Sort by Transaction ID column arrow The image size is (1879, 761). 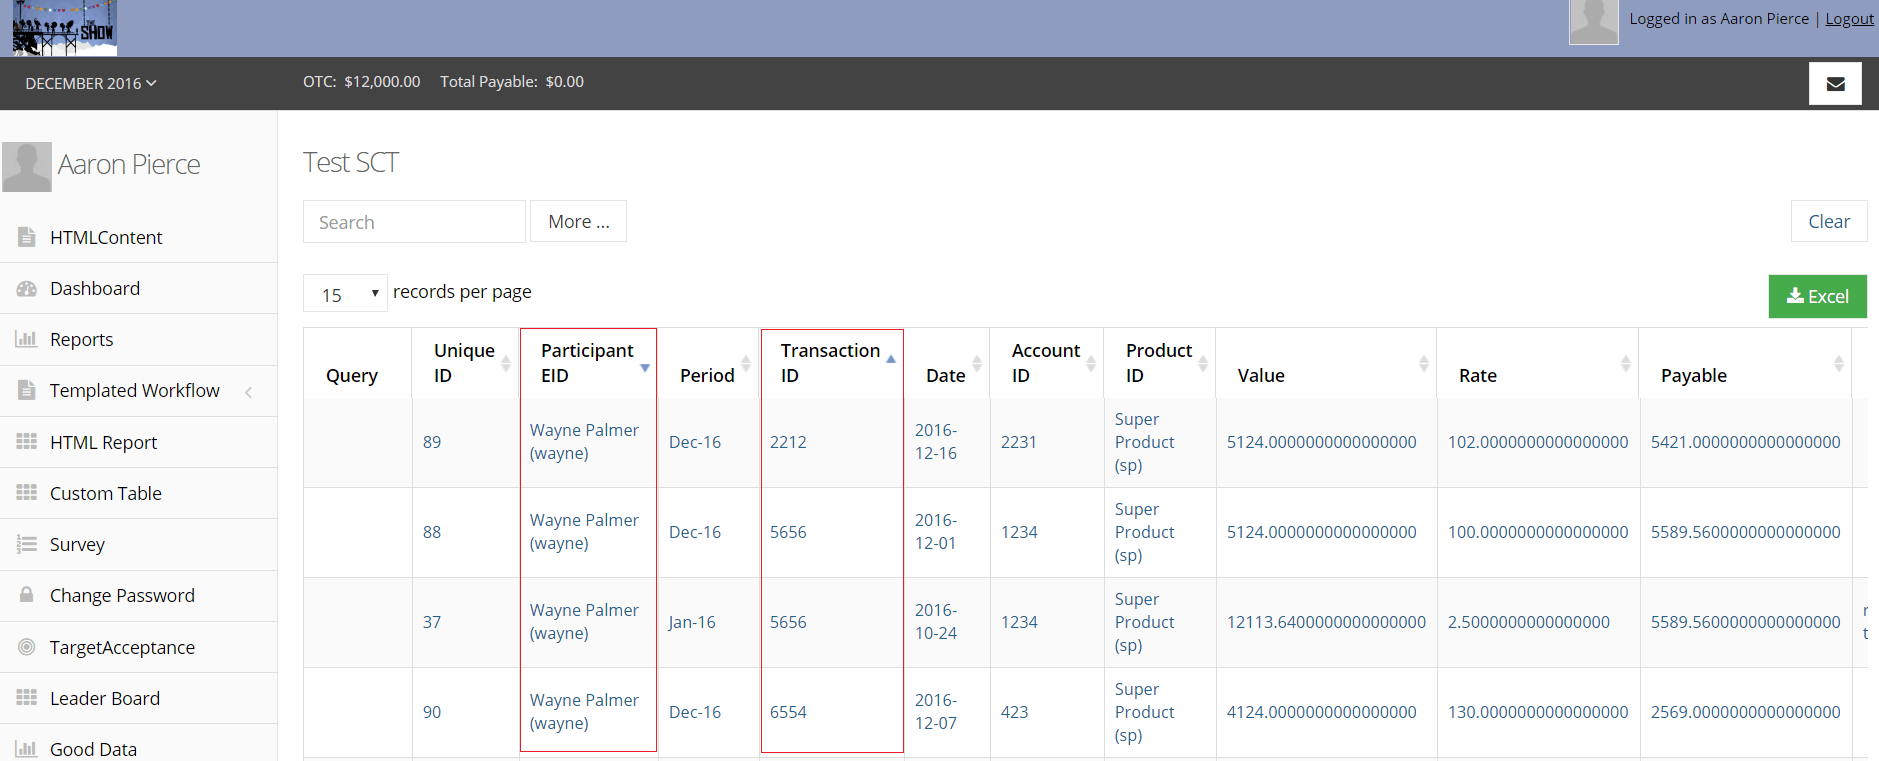point(891,358)
